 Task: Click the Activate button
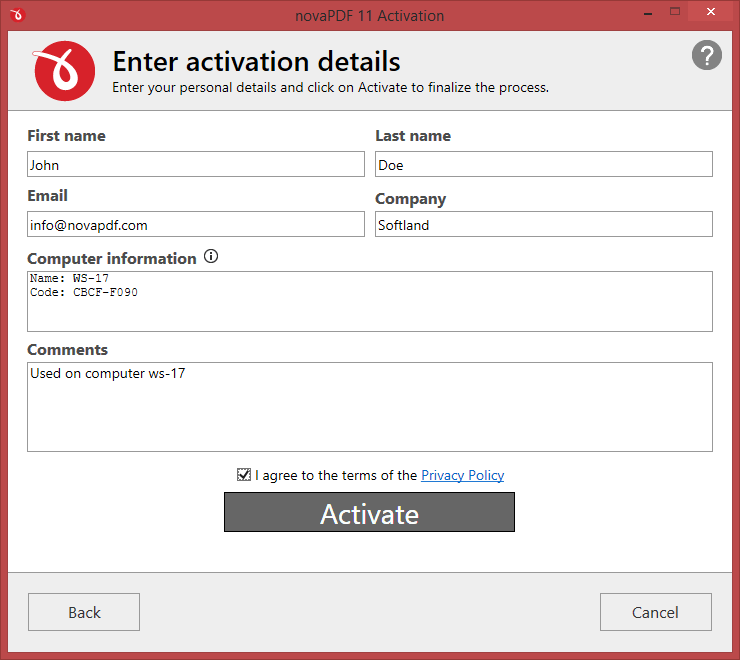click(369, 512)
